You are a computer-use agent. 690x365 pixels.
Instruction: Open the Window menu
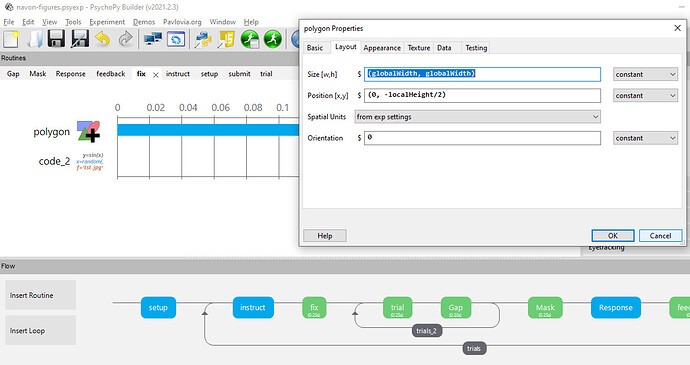[x=222, y=22]
